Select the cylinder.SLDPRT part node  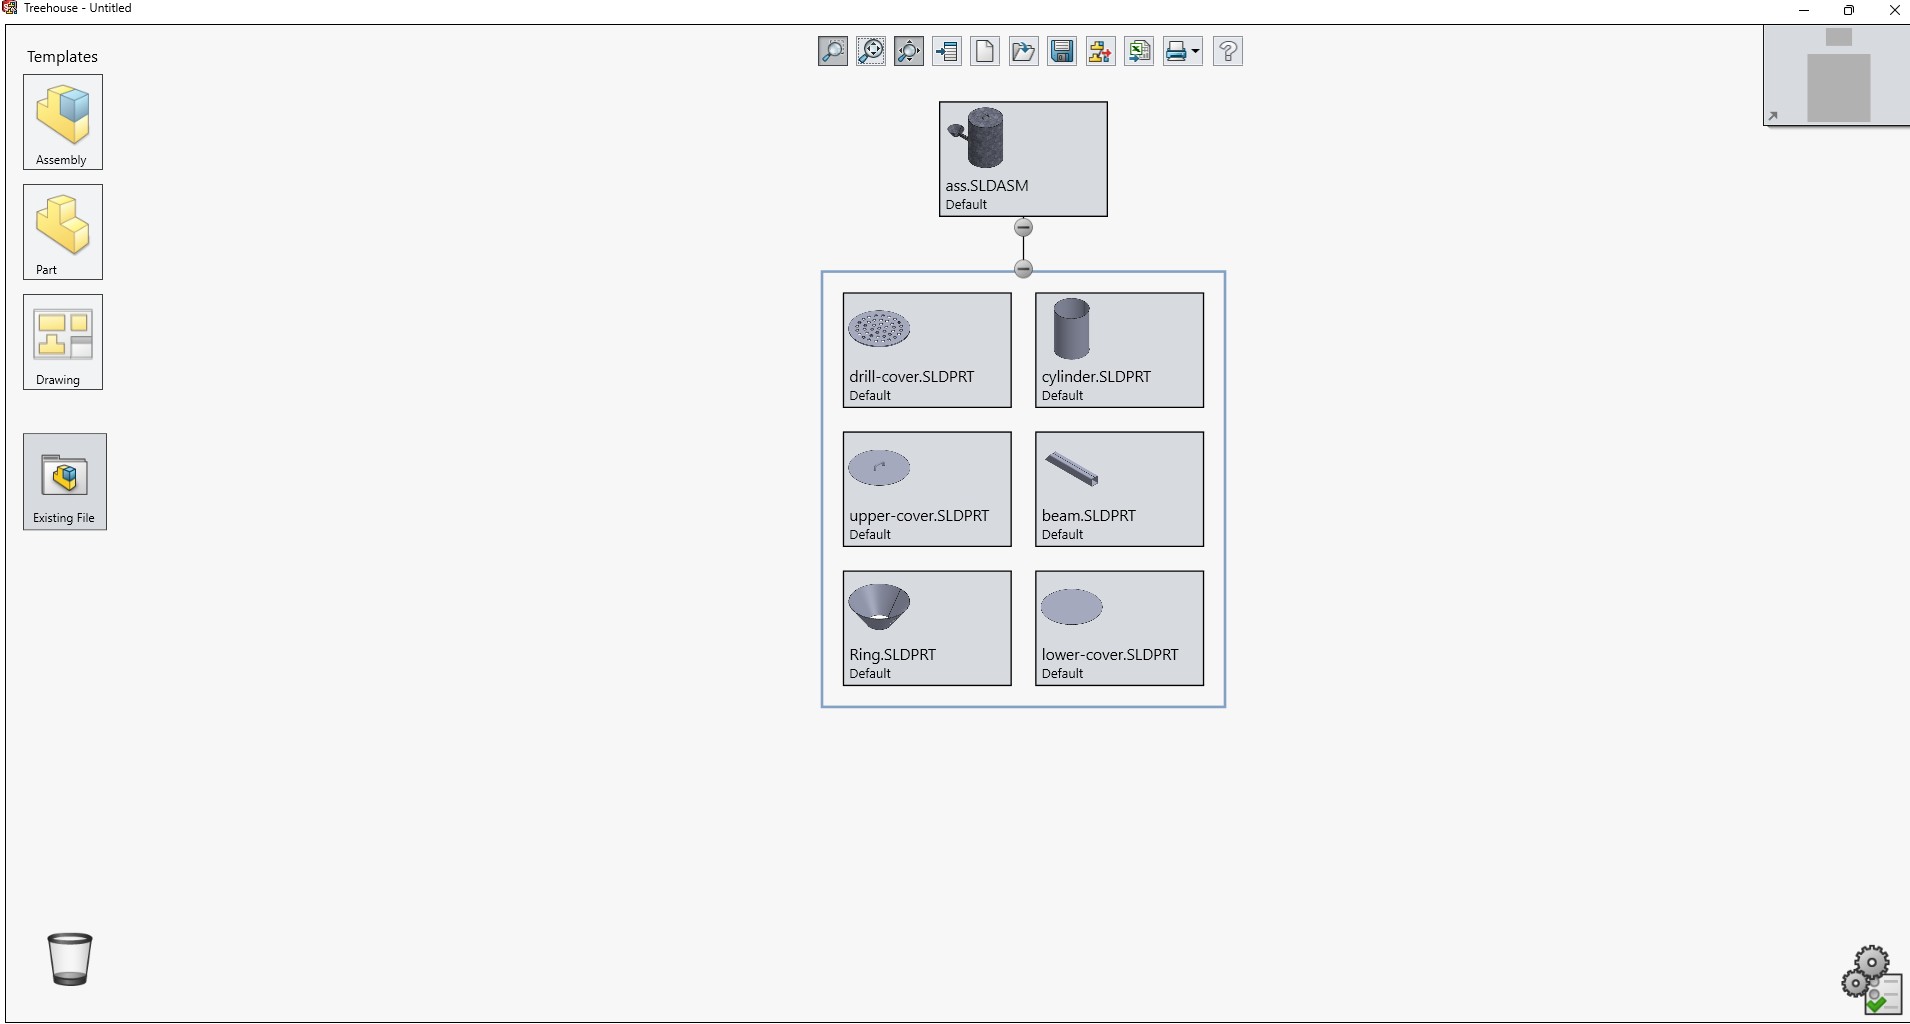[x=1119, y=350]
